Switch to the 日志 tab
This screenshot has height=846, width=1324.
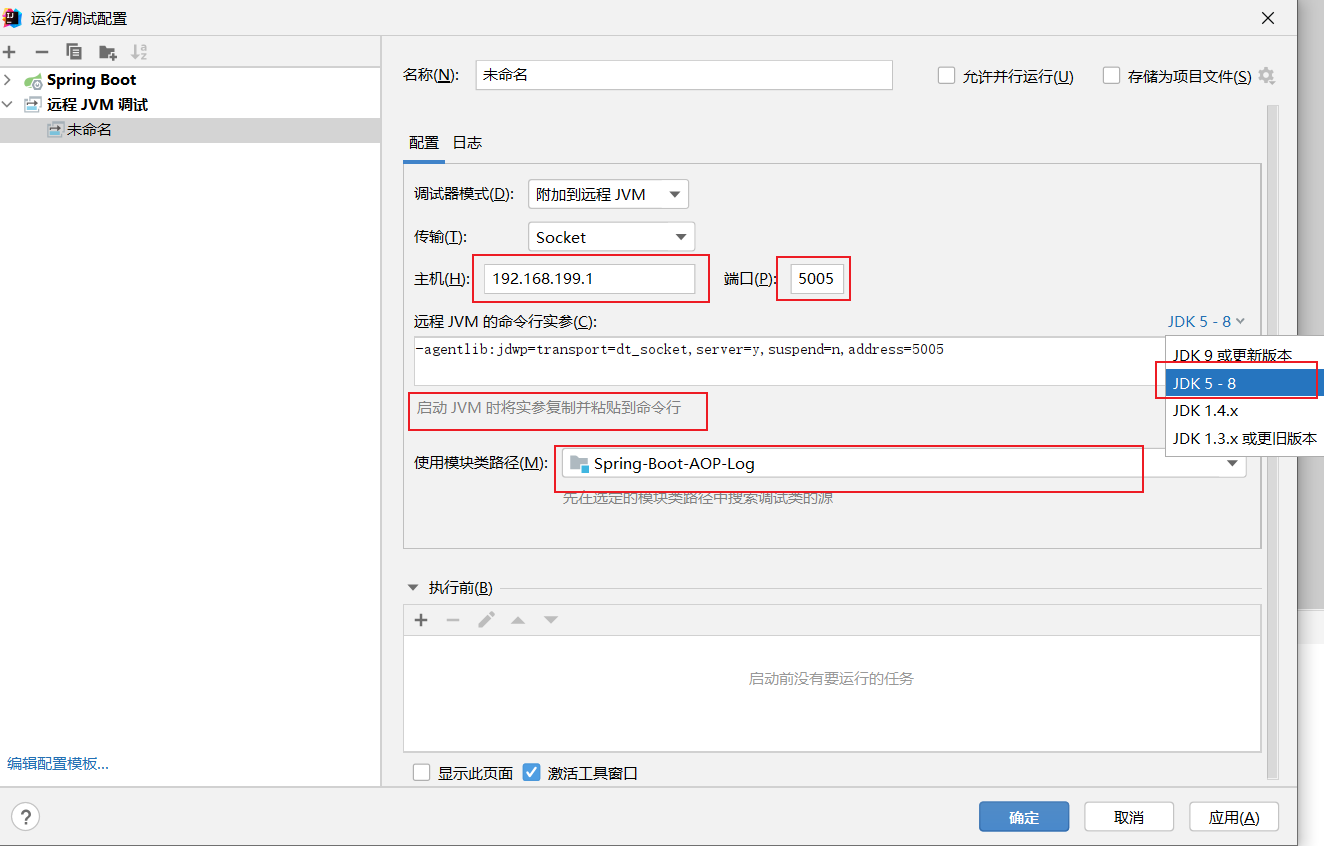(467, 142)
